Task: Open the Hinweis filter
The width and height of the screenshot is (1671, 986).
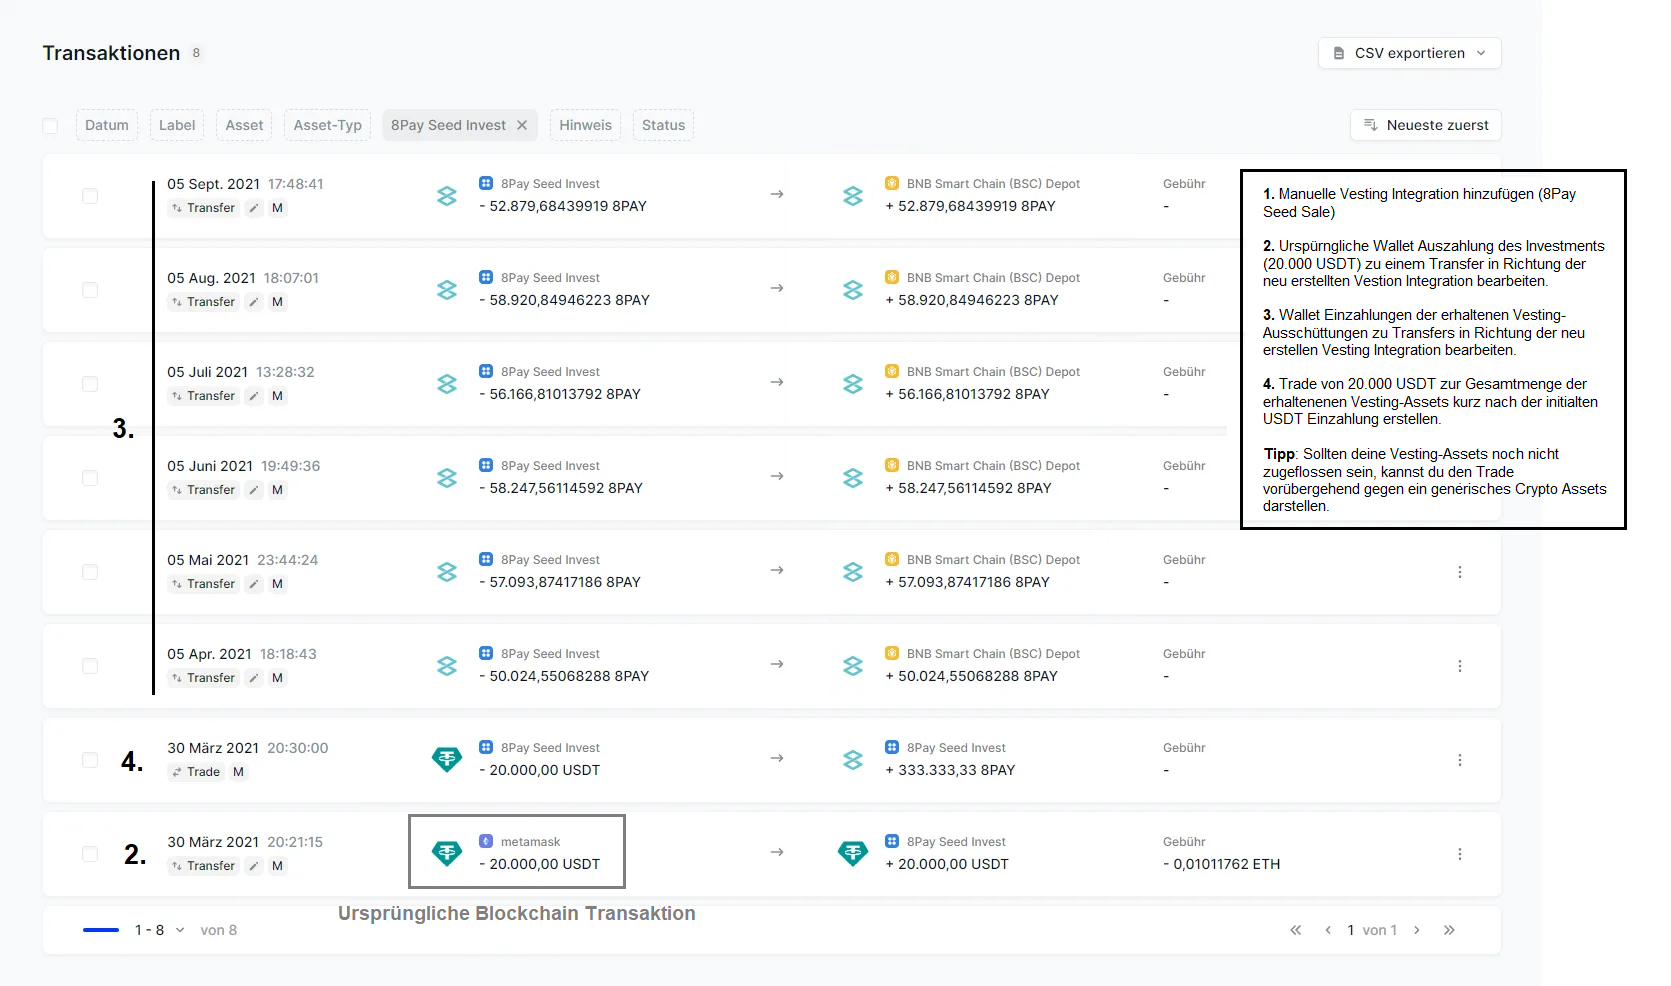Action: pyautogui.click(x=585, y=125)
